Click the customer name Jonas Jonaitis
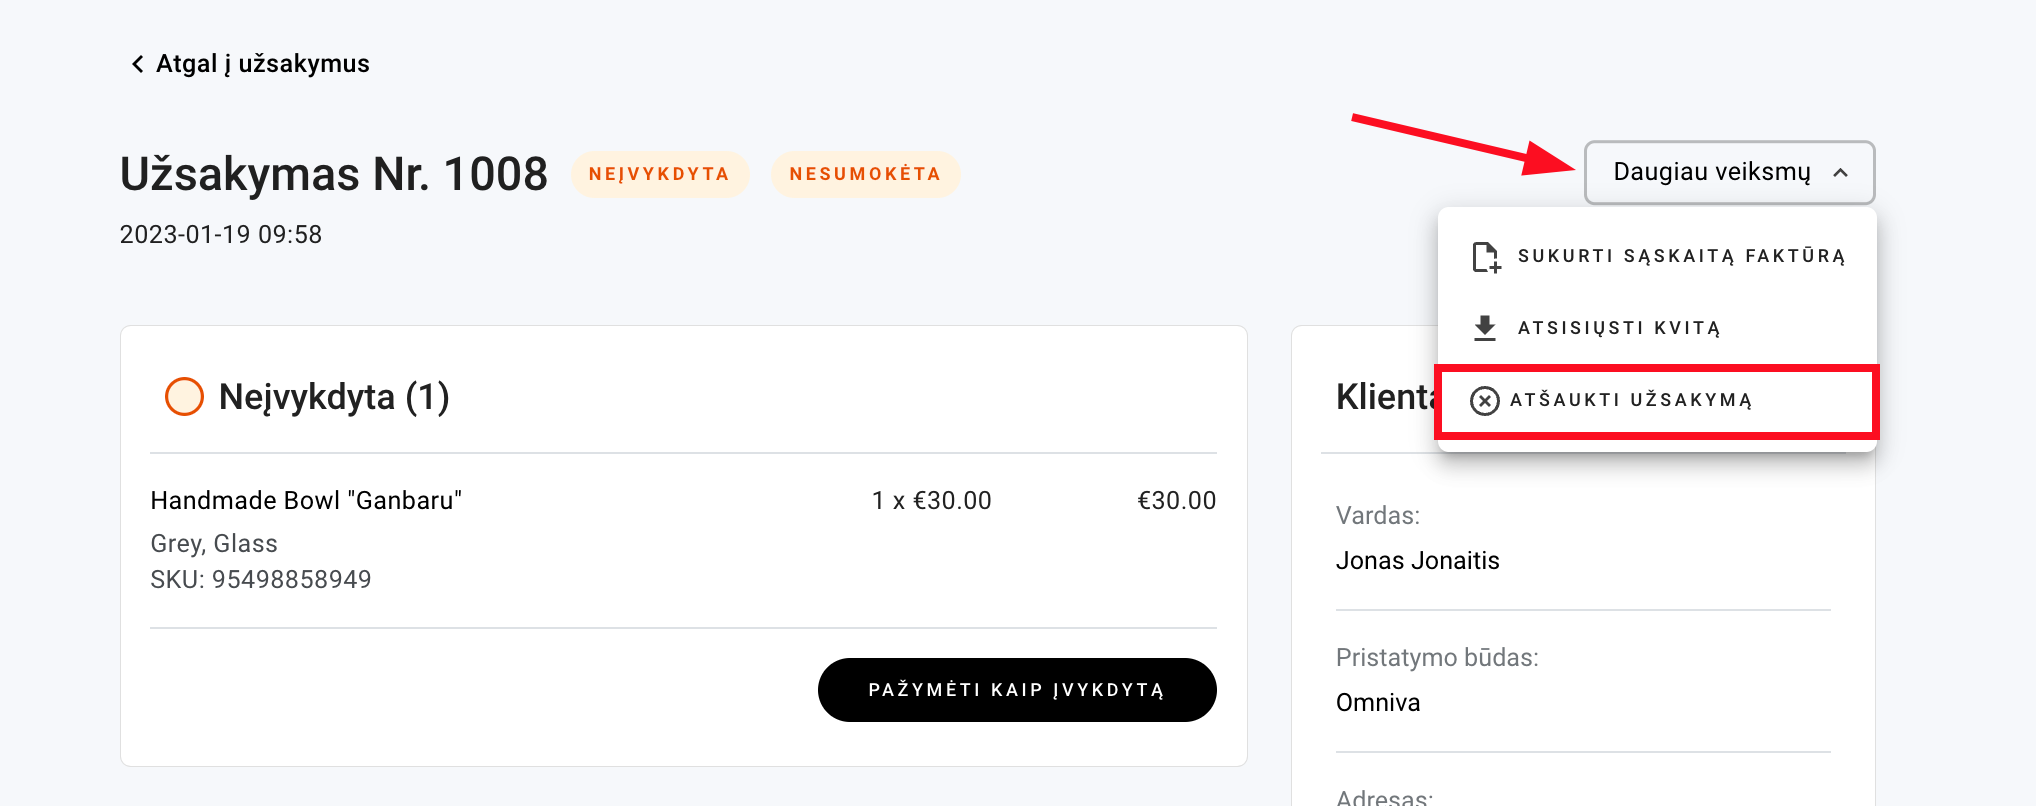 [x=1417, y=561]
